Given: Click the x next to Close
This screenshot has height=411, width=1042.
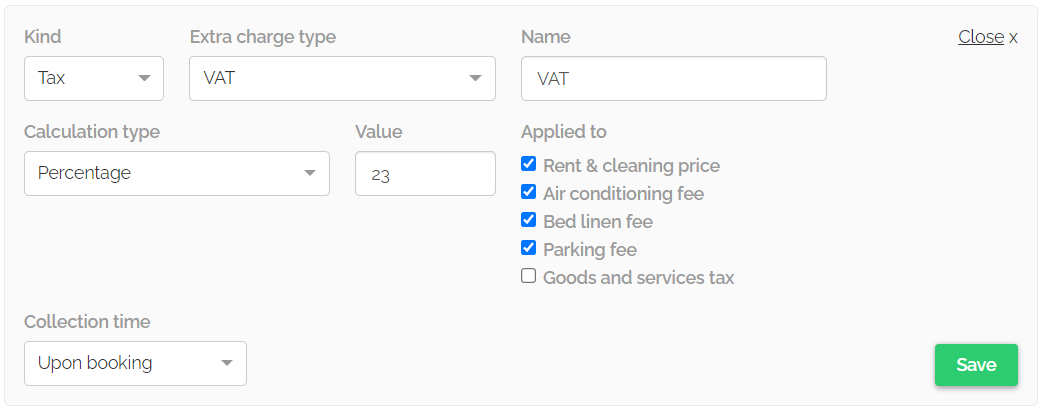Looking at the screenshot, I should pos(1013,38).
